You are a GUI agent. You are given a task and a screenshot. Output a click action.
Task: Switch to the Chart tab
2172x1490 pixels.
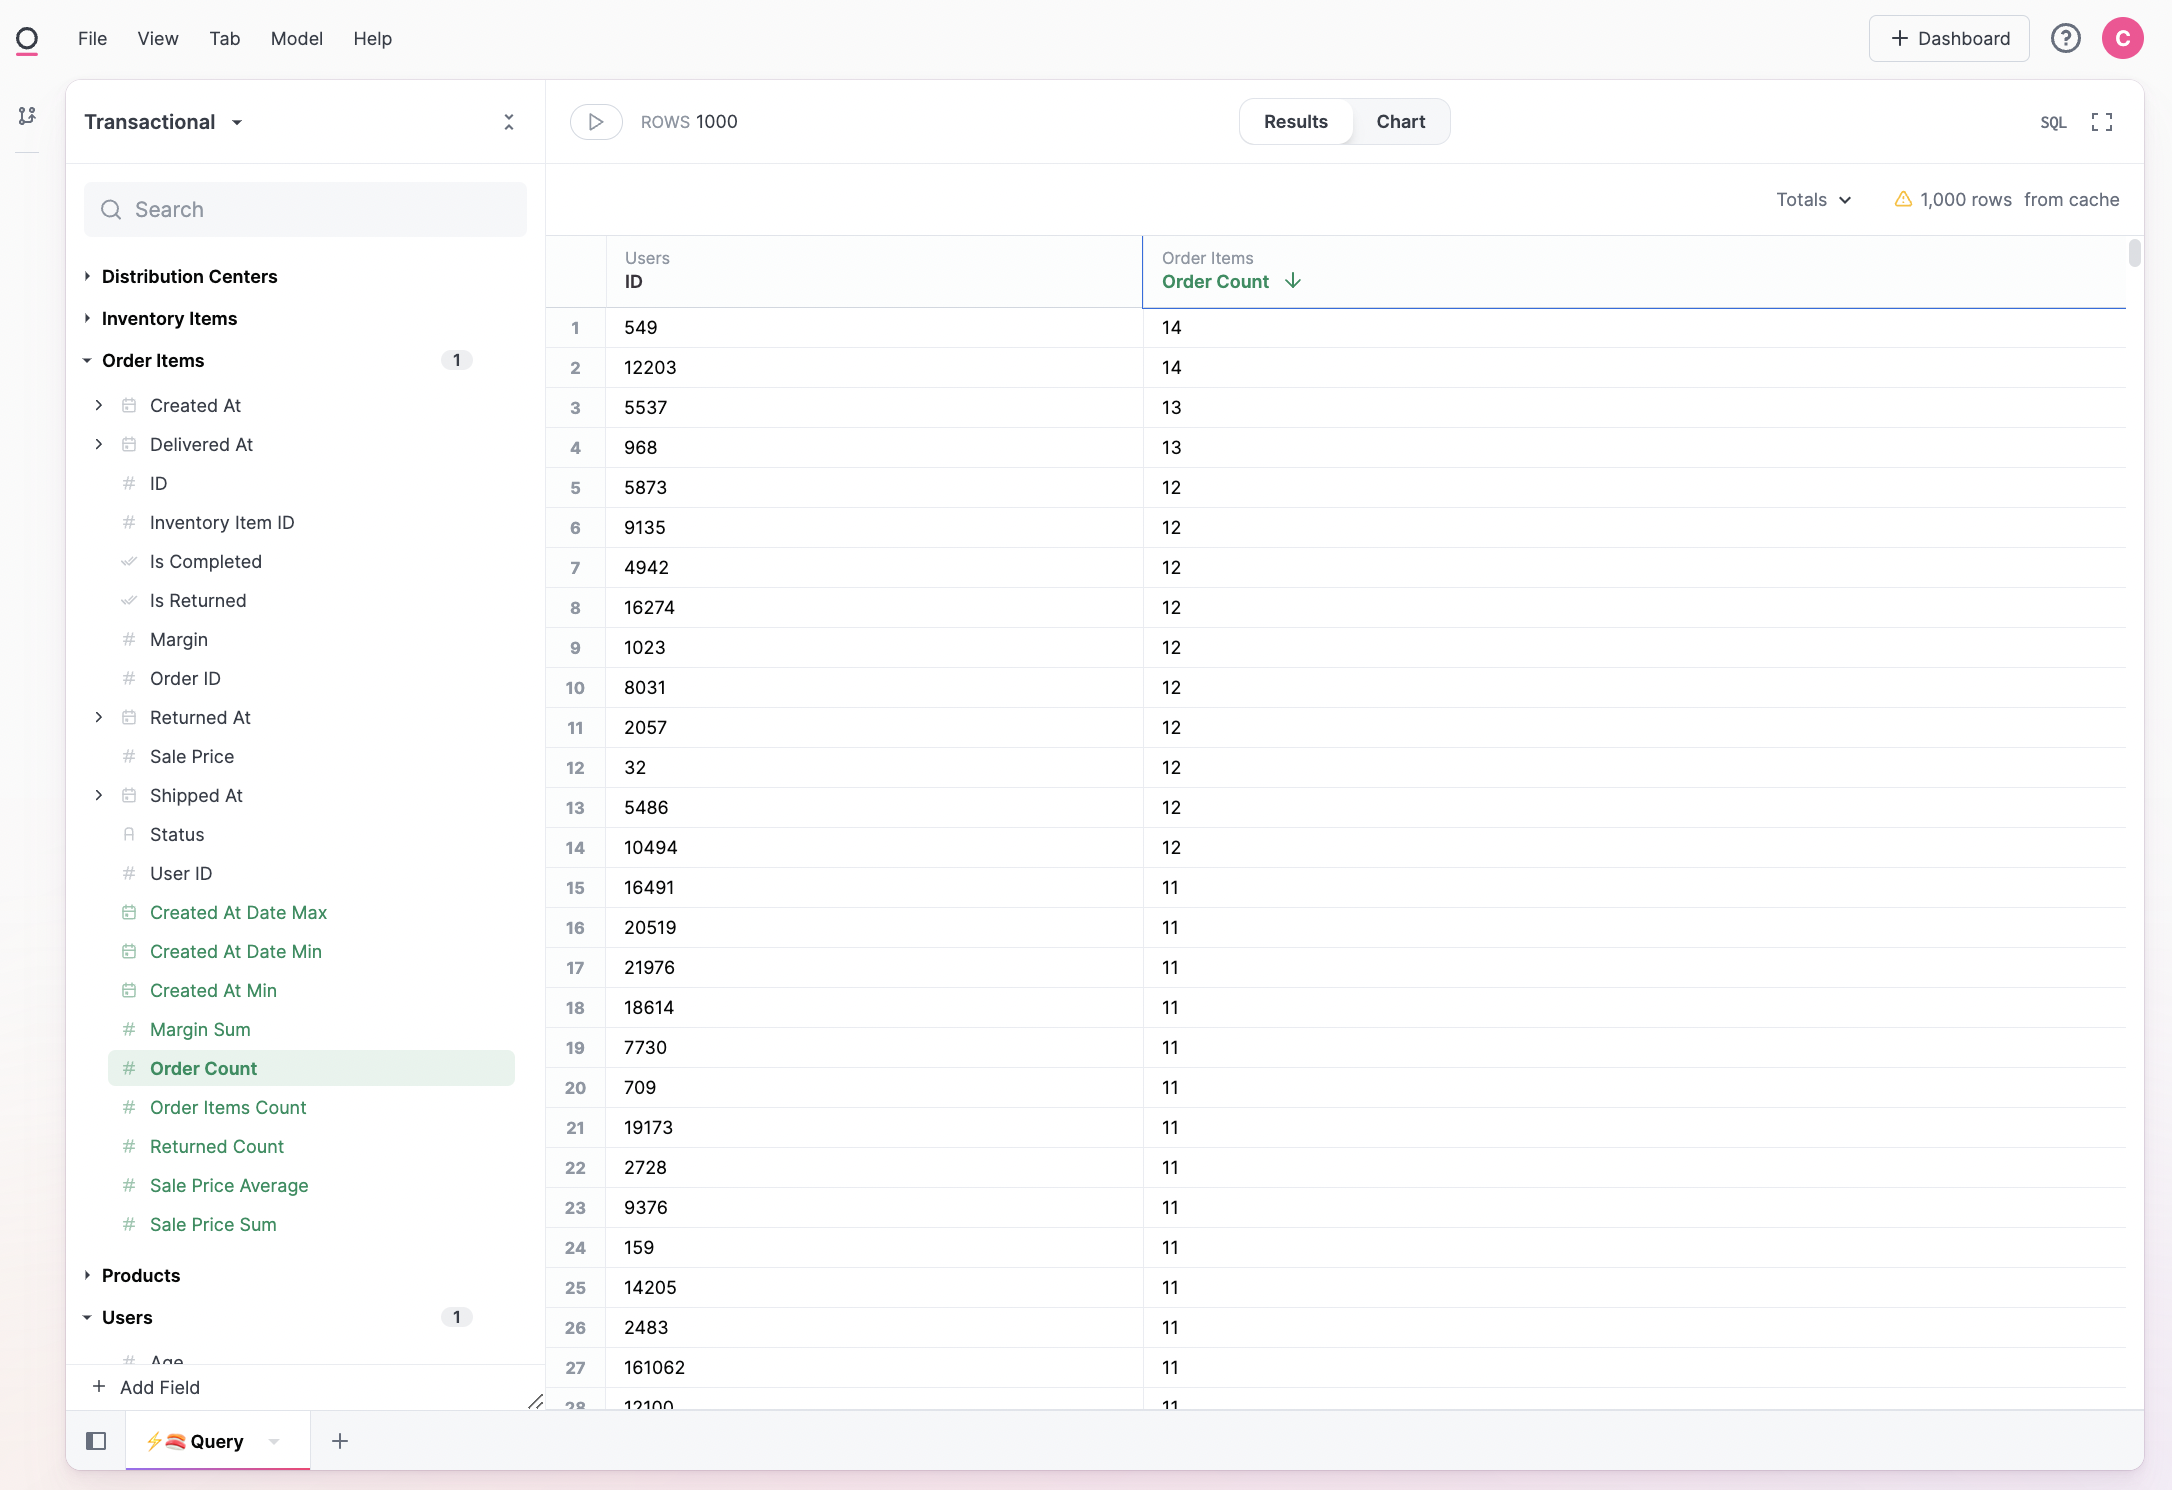(1400, 122)
